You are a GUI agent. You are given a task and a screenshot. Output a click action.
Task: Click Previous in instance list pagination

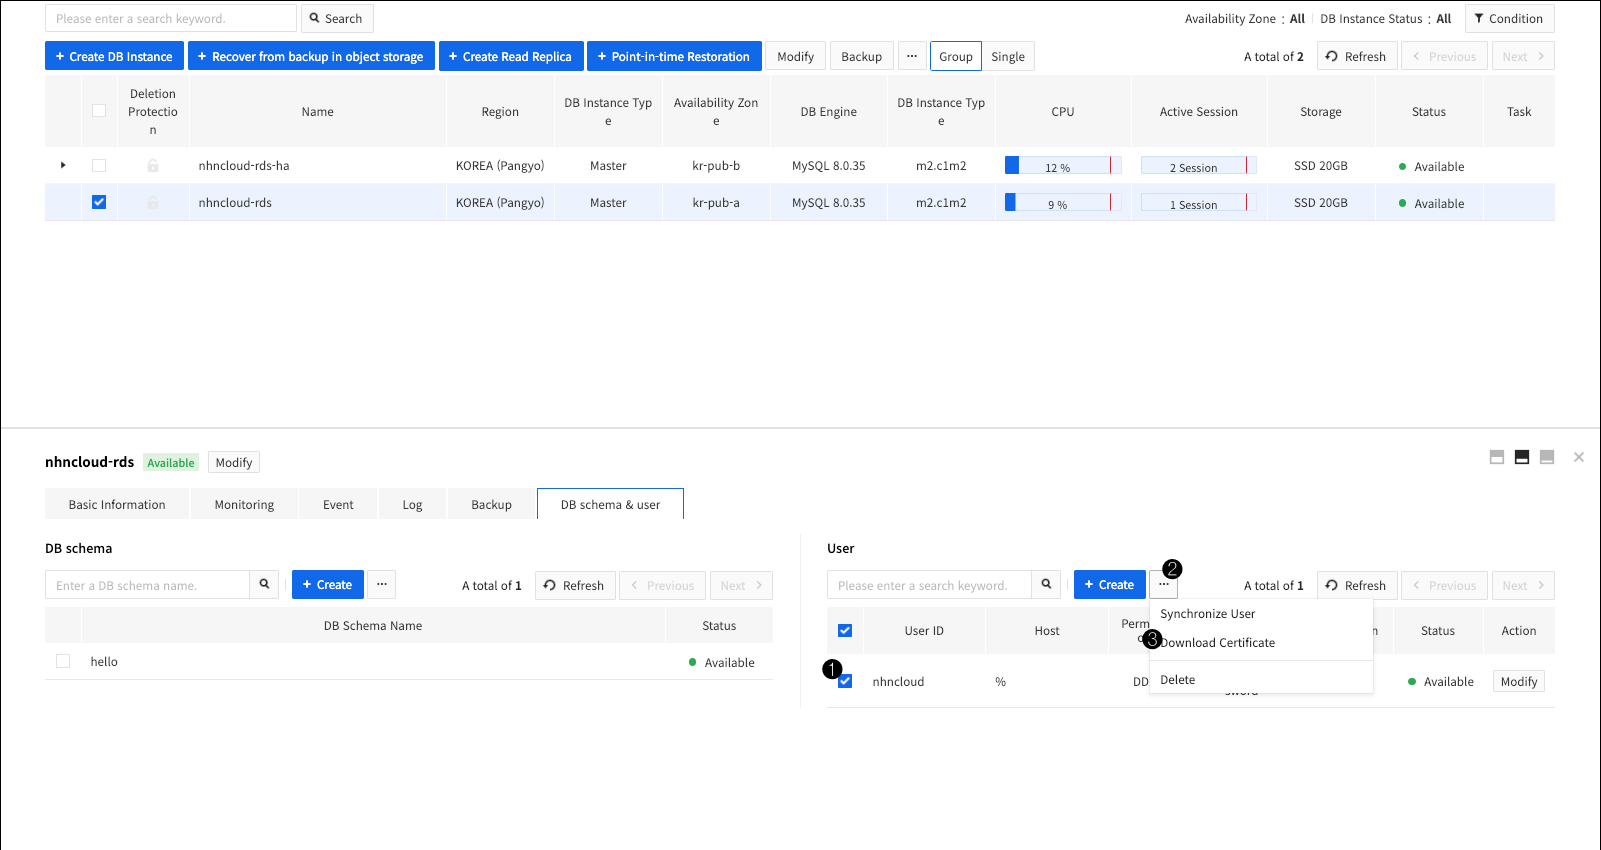click(1444, 56)
